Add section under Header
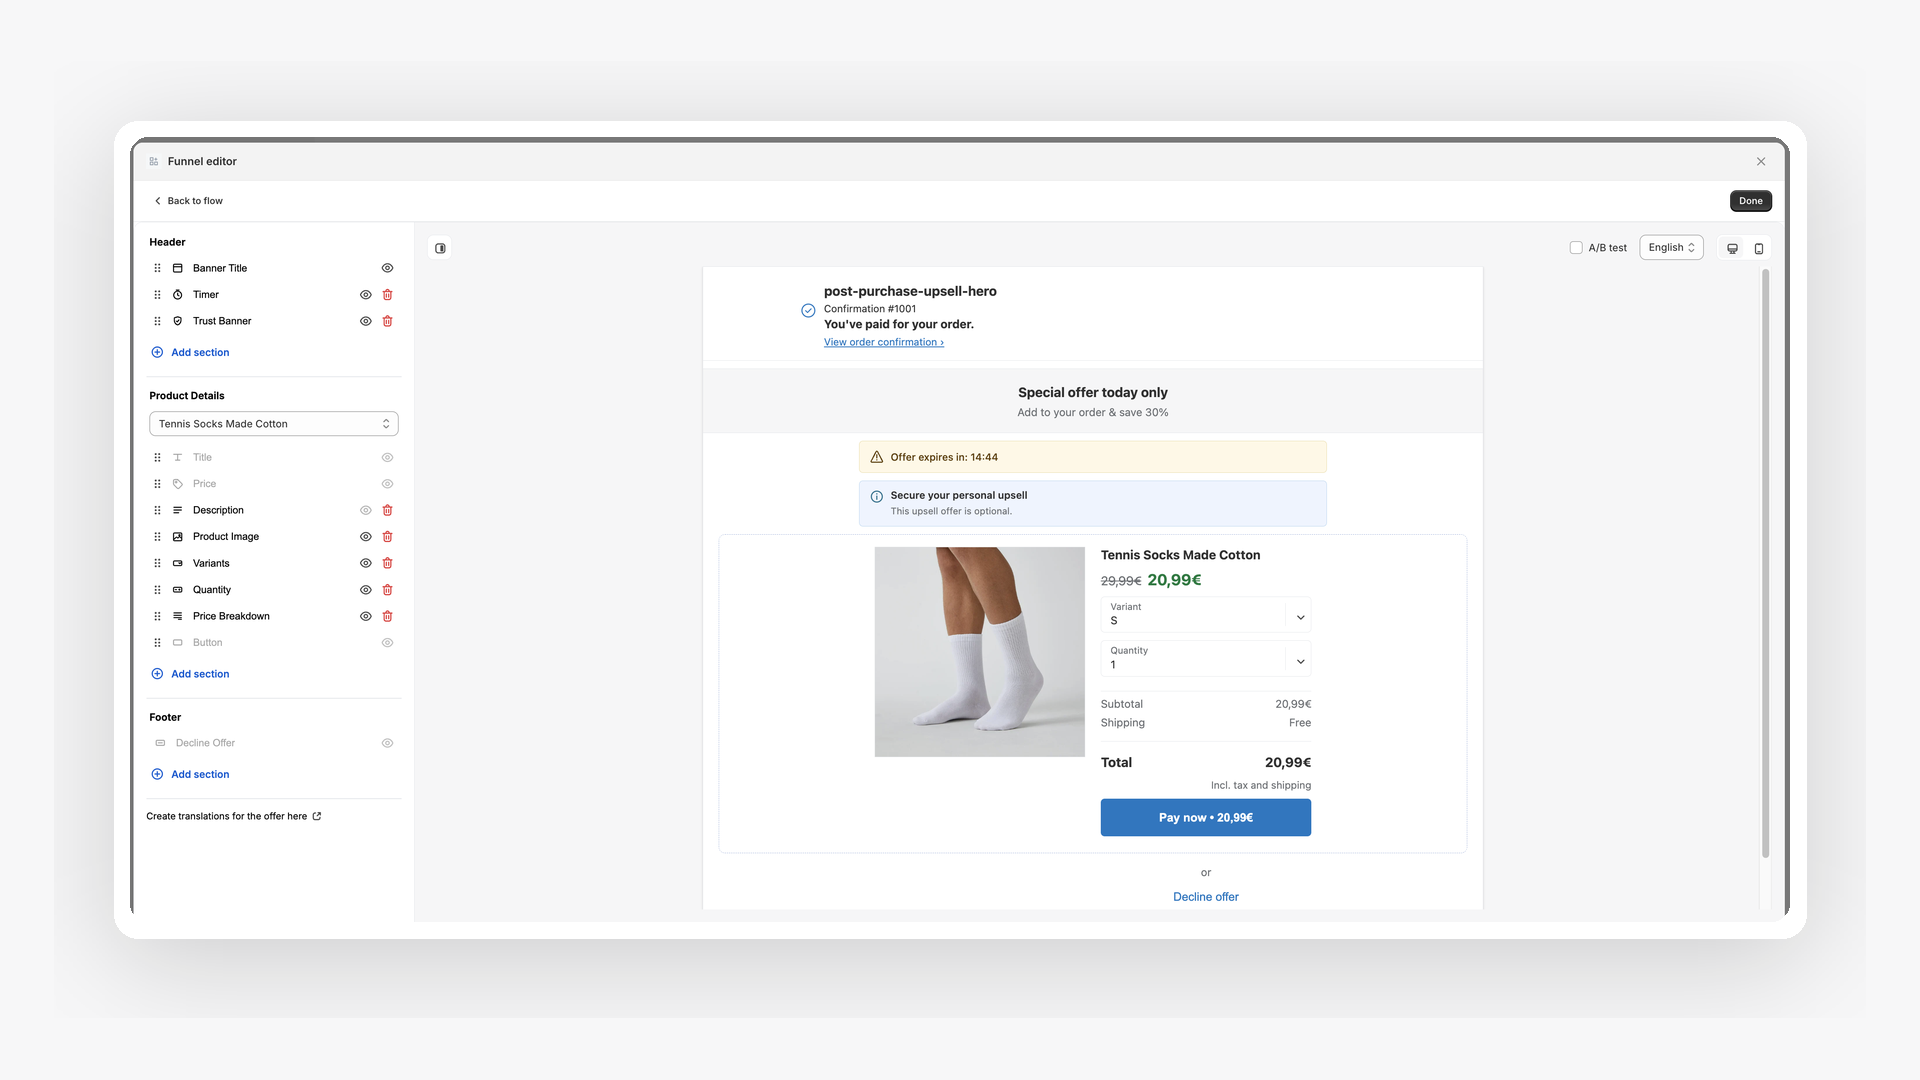 190,352
